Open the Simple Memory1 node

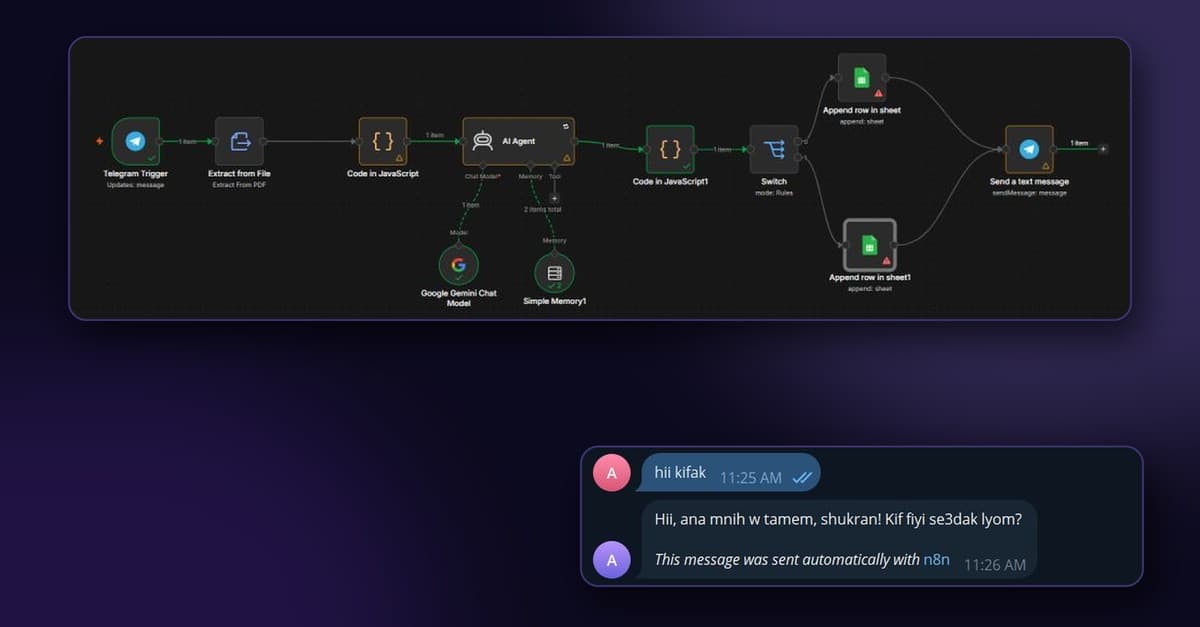point(554,272)
